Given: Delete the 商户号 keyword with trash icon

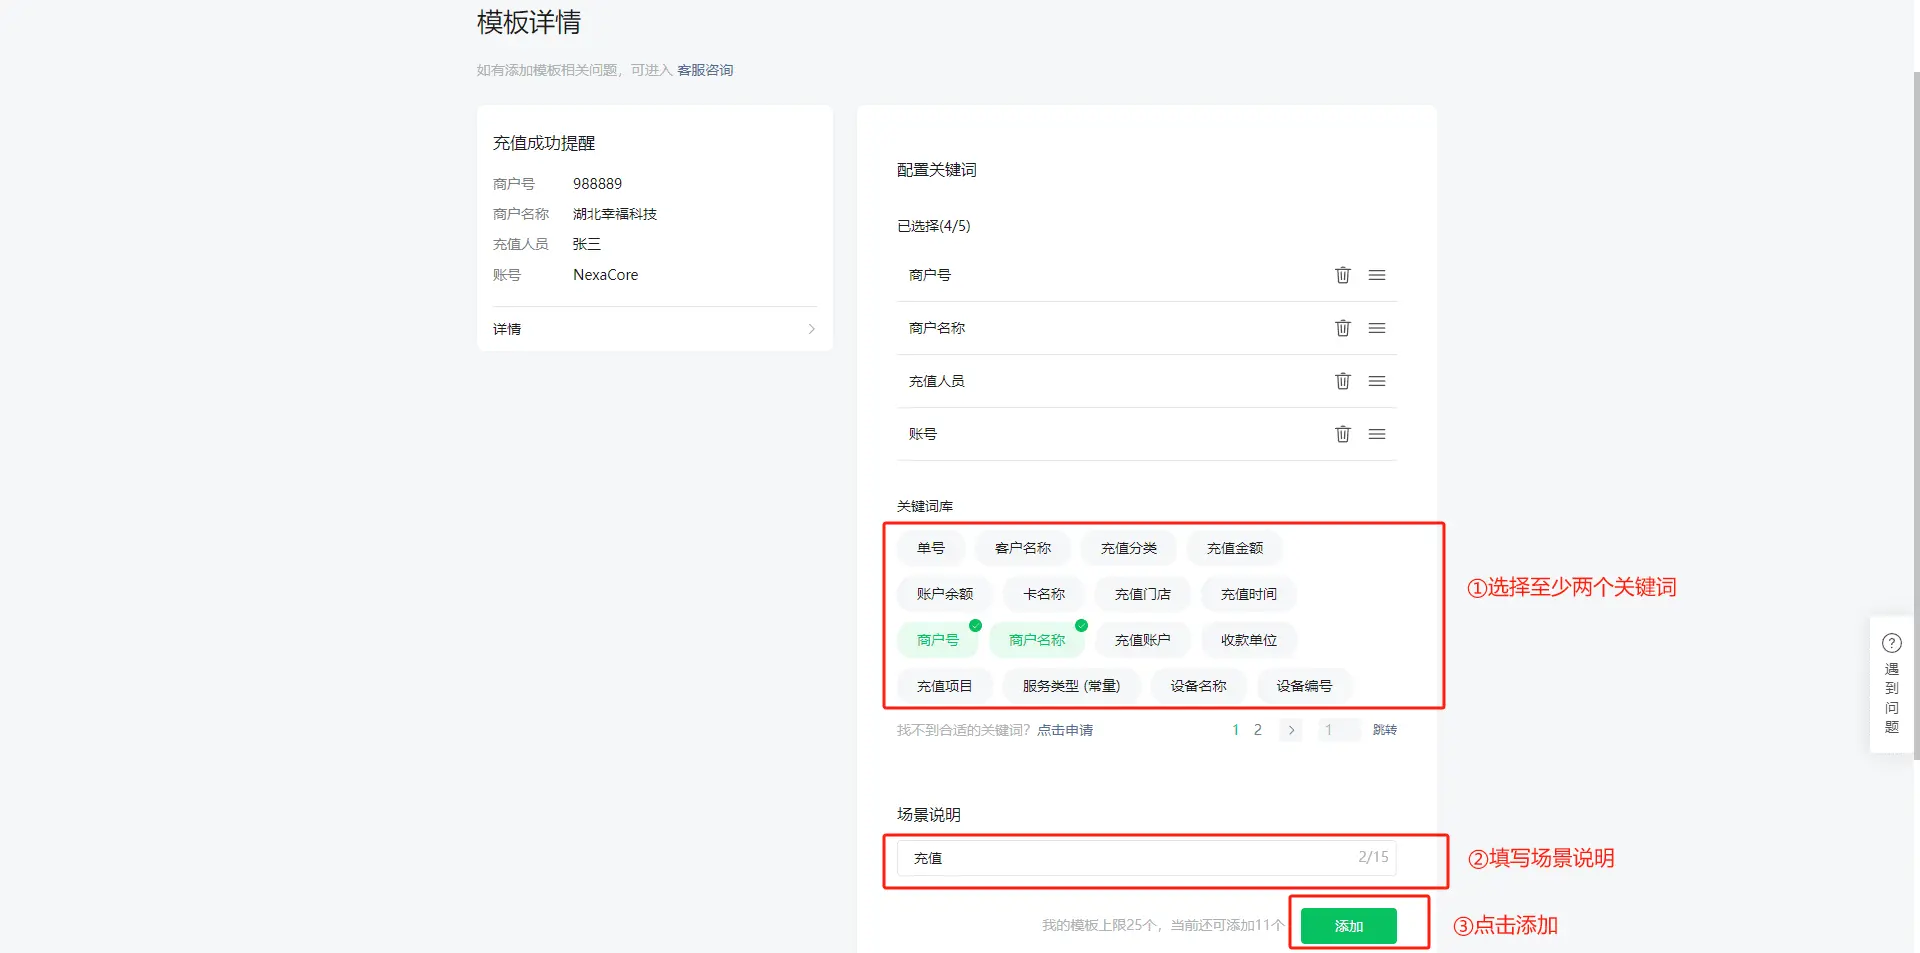Looking at the screenshot, I should point(1342,275).
